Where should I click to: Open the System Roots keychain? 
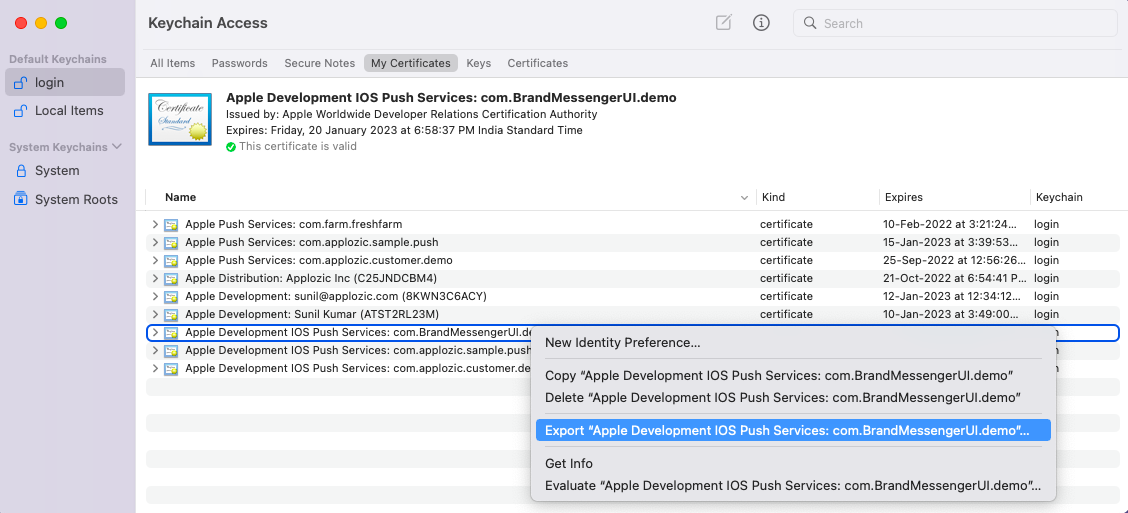(75, 200)
